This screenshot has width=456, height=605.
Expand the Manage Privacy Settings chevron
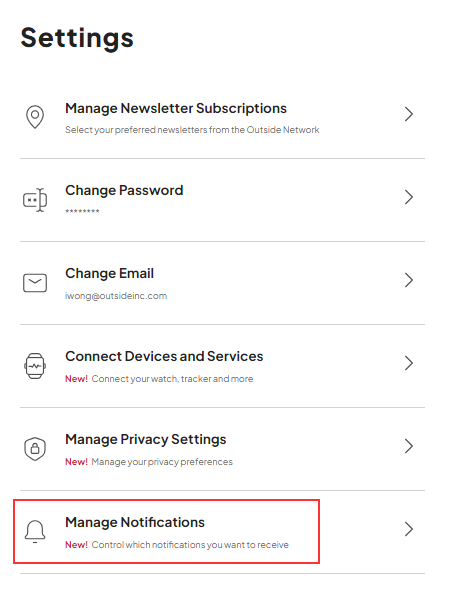coord(409,446)
